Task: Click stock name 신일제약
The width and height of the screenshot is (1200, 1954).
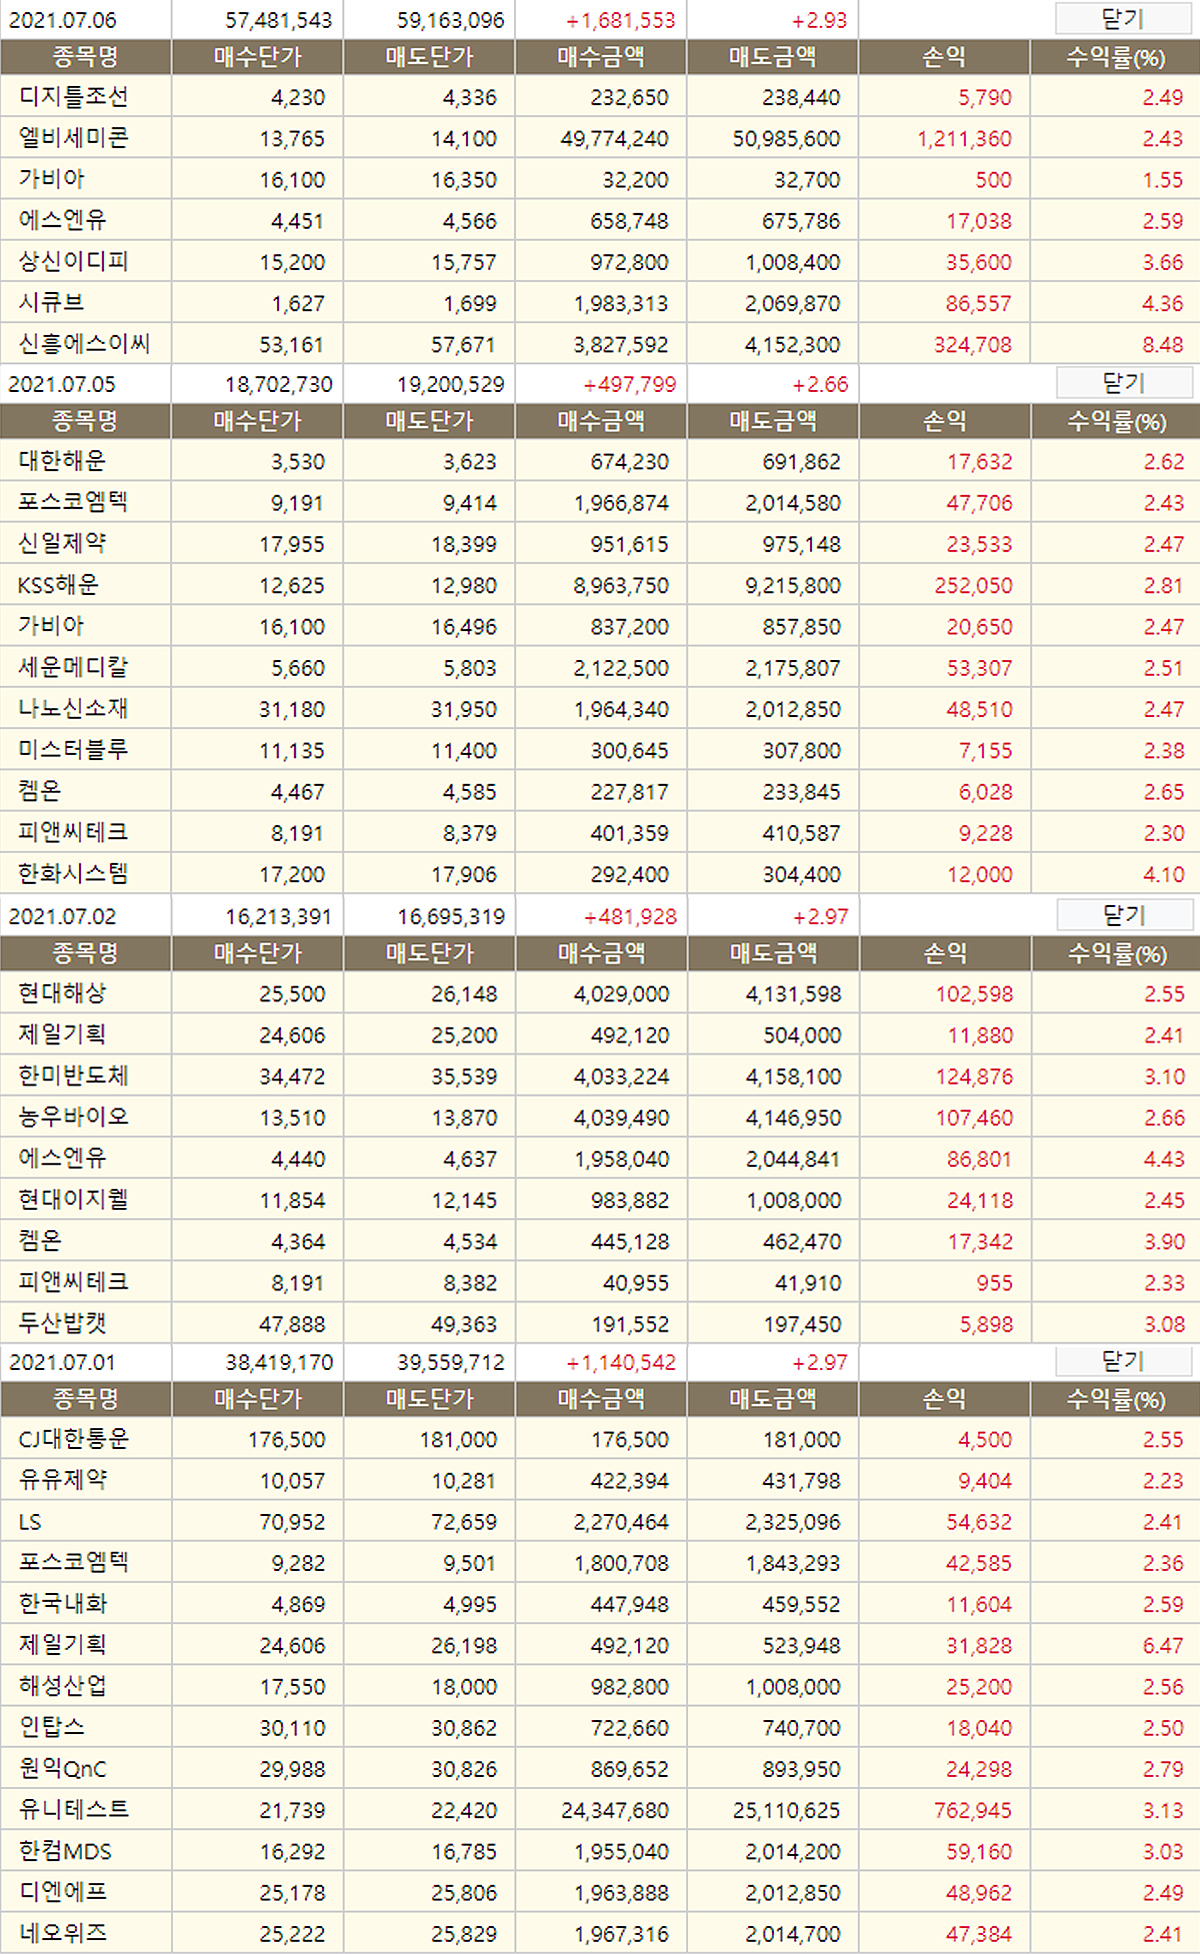Action: [x=62, y=544]
